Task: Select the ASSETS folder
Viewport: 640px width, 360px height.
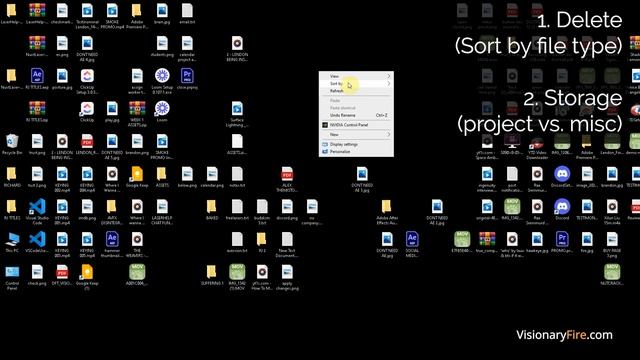Action: pos(162,178)
